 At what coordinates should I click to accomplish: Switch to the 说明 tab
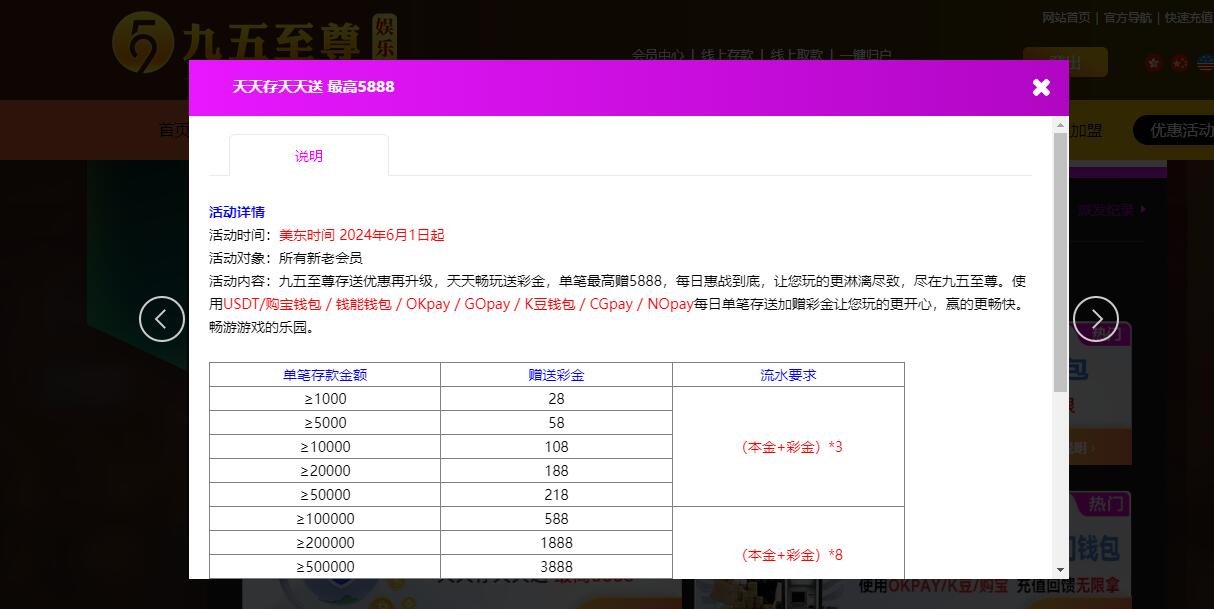click(x=308, y=156)
